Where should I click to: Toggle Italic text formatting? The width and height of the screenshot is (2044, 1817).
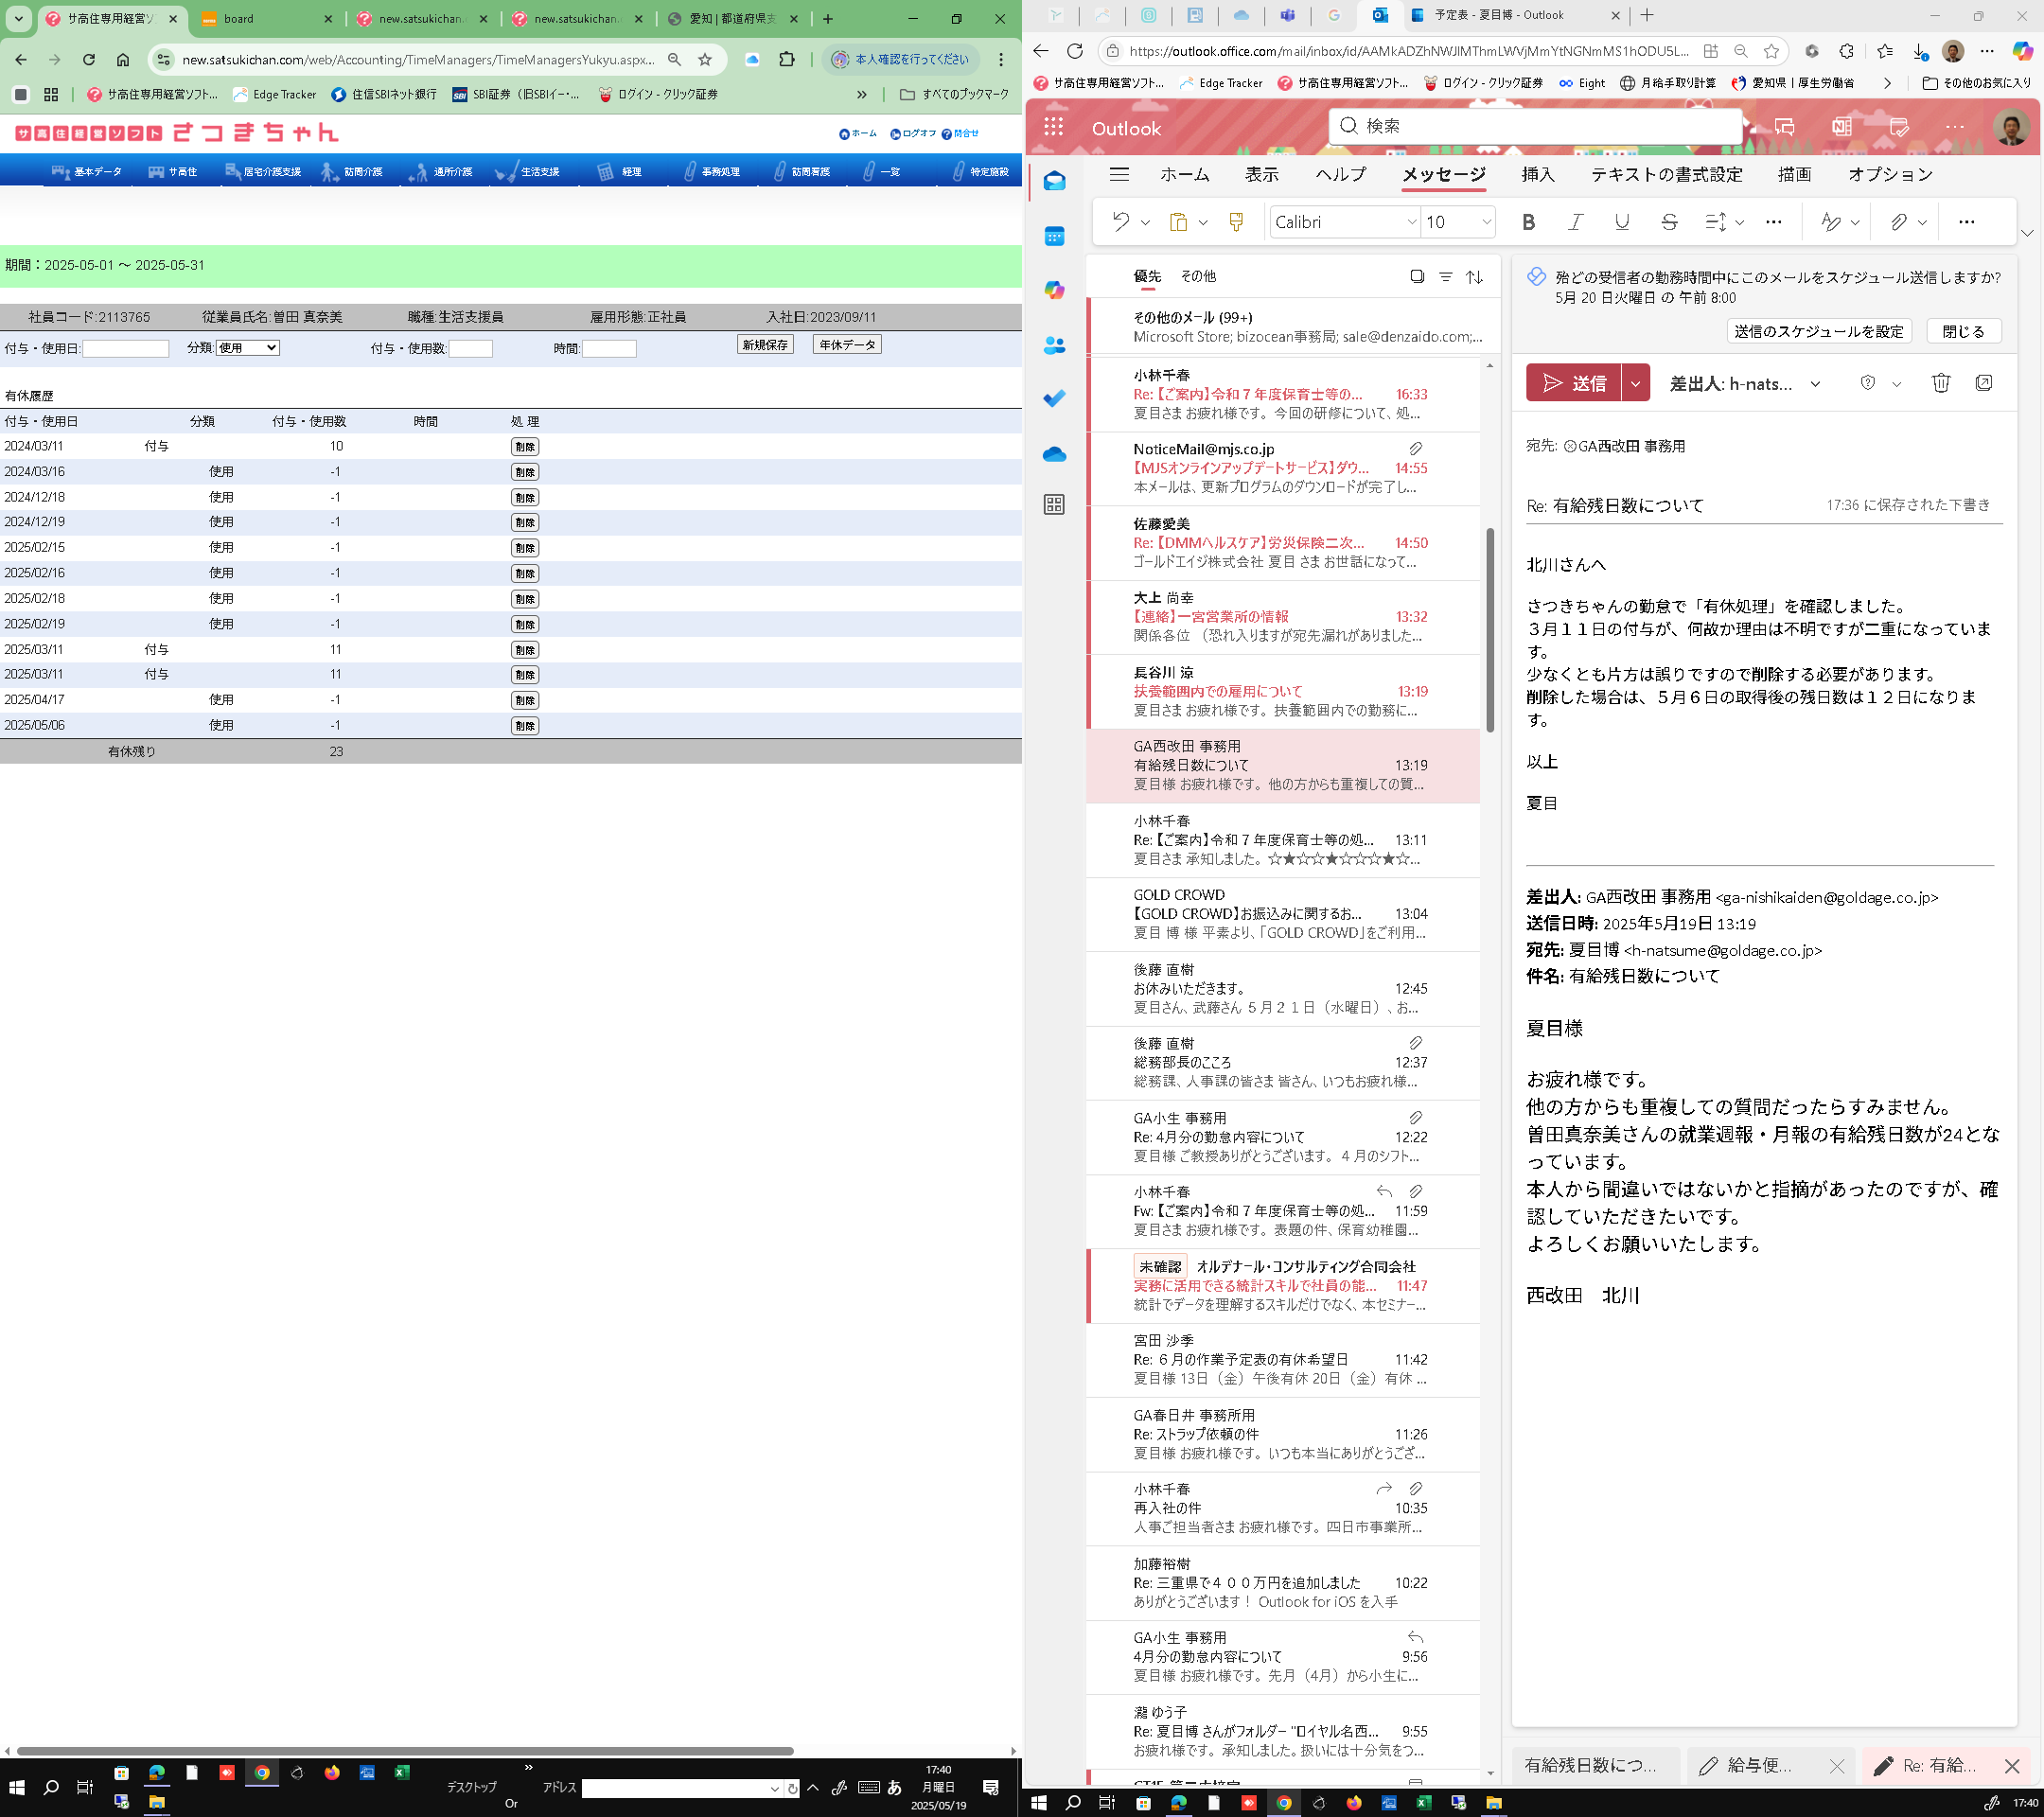pos(1575,222)
